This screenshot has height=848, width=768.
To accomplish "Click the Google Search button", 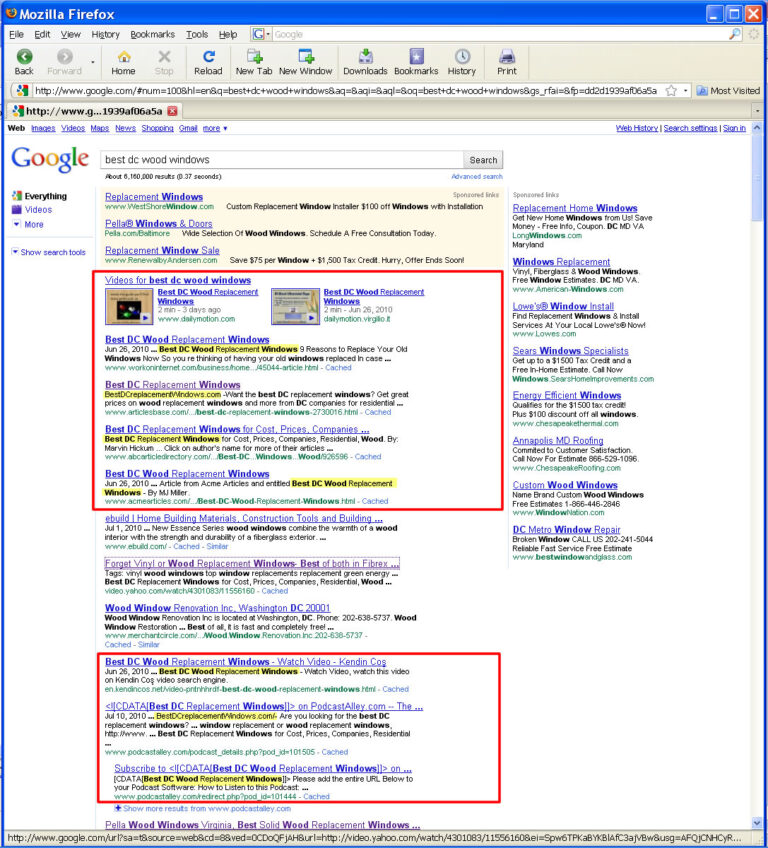I will 483,160.
